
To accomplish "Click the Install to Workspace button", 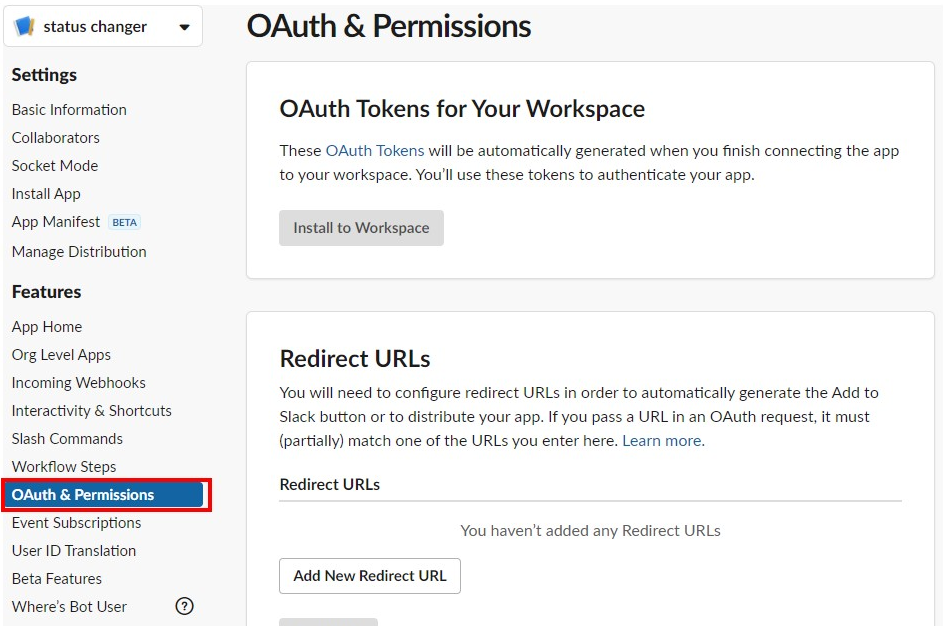I will (361, 228).
